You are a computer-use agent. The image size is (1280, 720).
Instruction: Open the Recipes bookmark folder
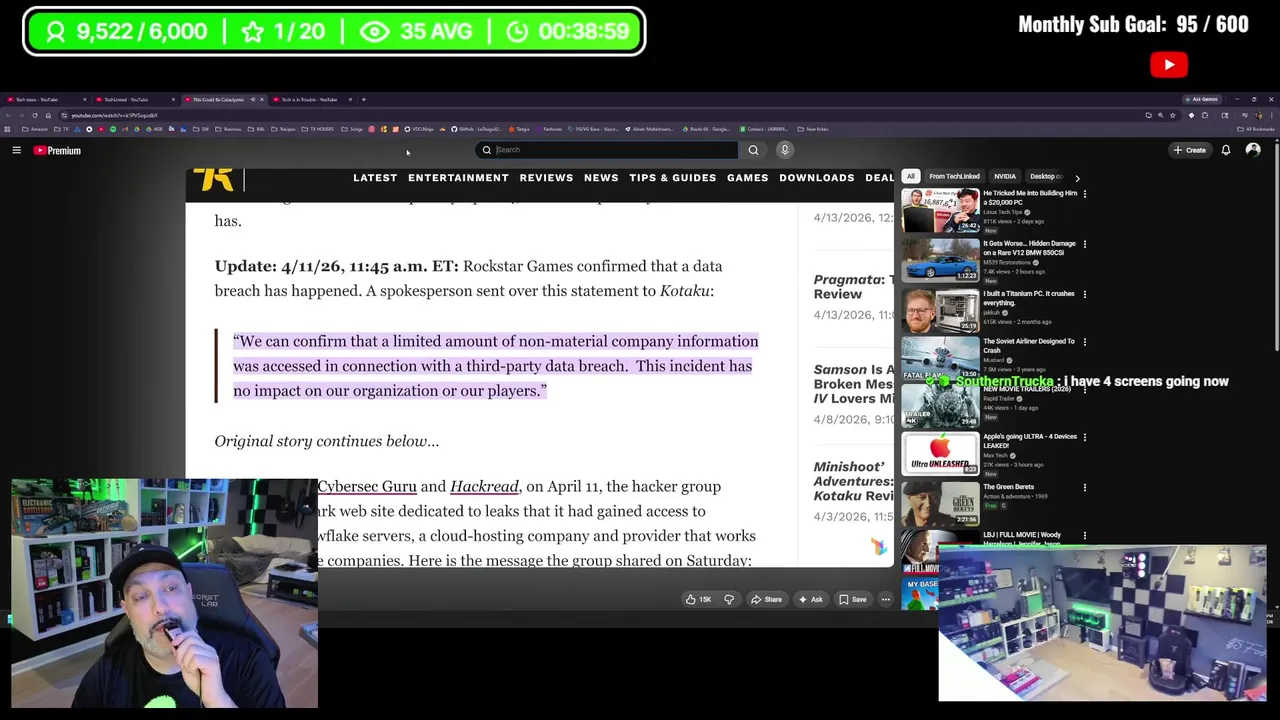click(x=283, y=129)
